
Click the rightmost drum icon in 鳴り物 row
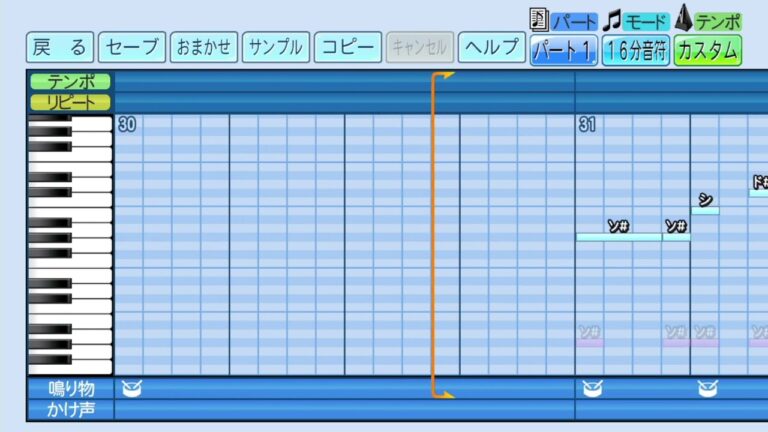[706, 387]
